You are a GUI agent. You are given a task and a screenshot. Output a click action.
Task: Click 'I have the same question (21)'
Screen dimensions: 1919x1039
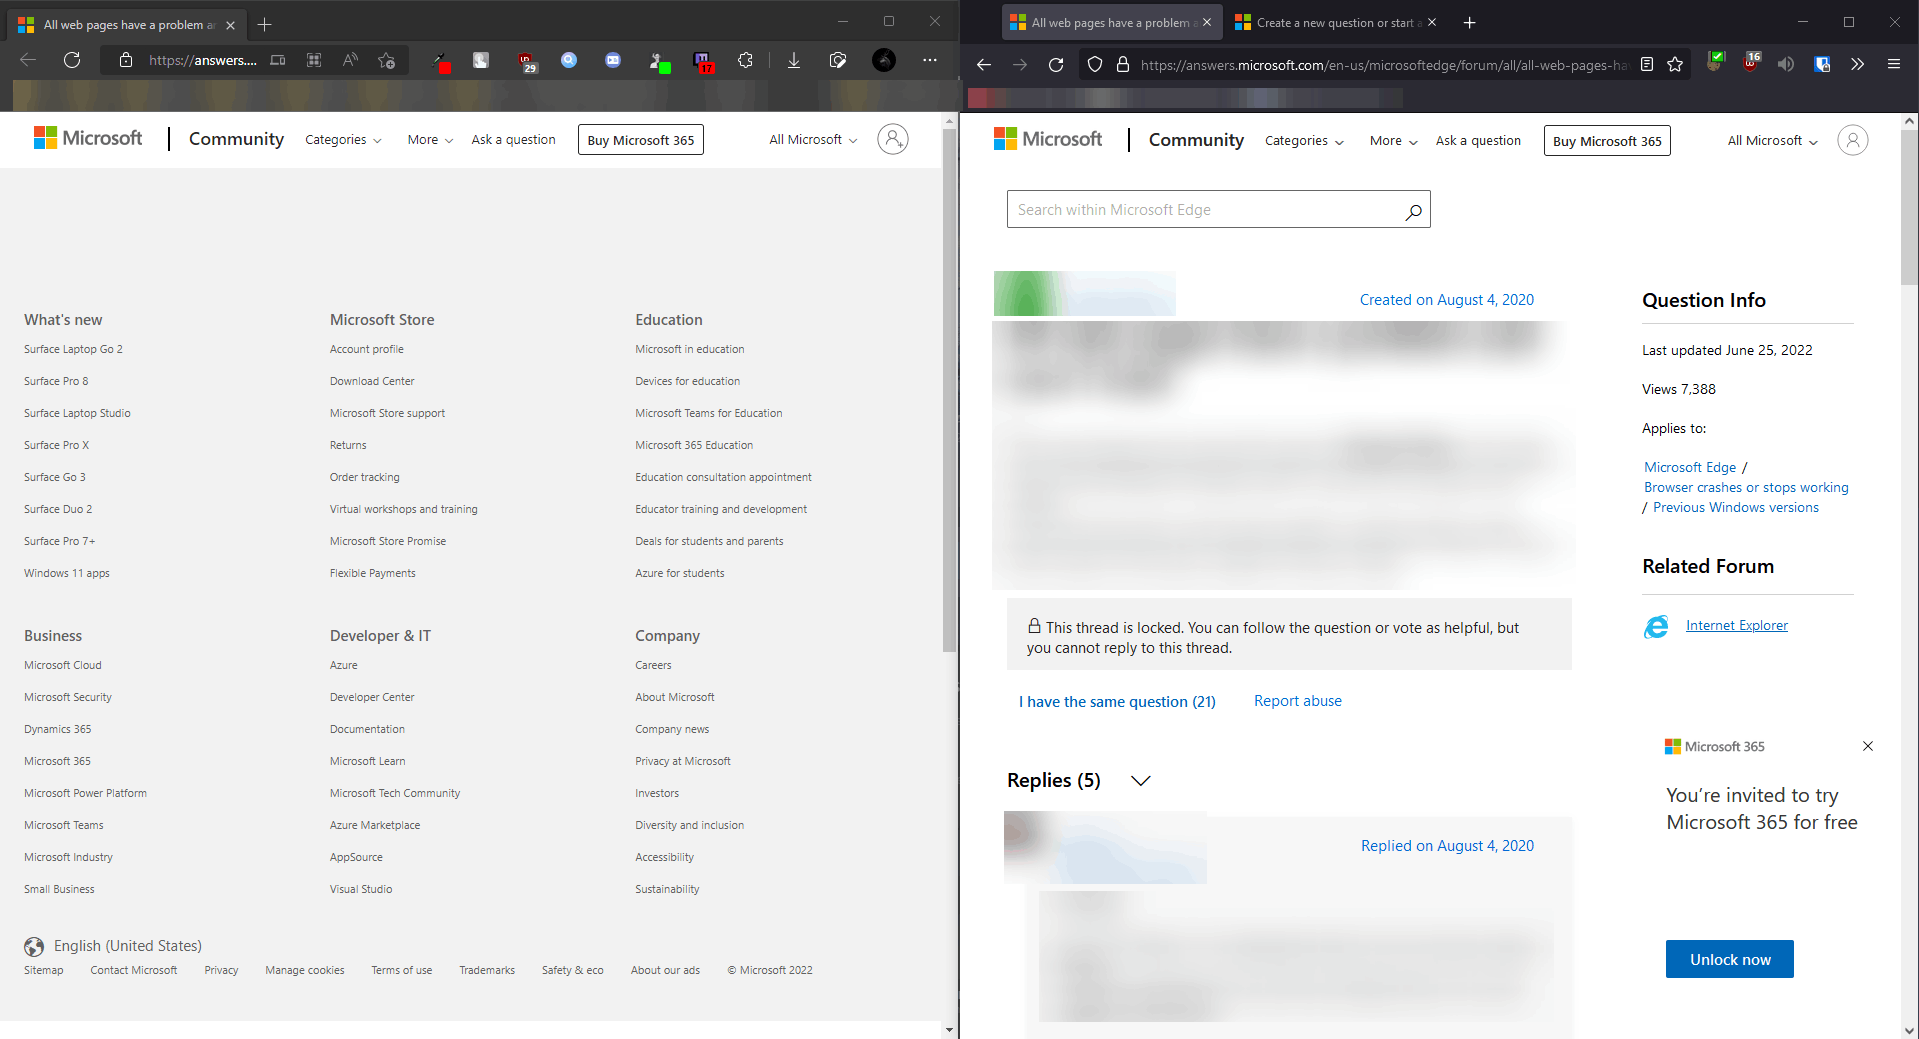click(x=1117, y=702)
